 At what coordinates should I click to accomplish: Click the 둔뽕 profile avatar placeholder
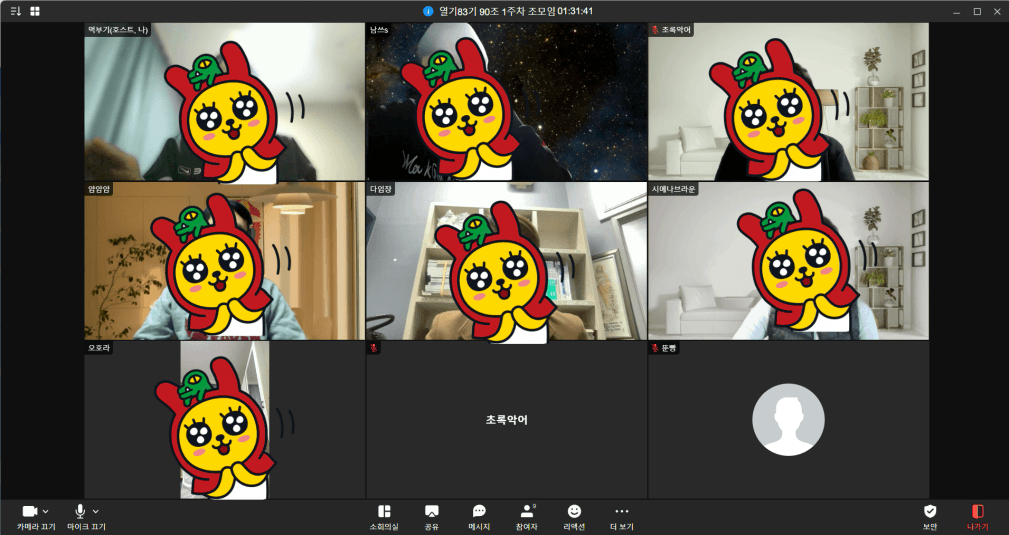(788, 420)
